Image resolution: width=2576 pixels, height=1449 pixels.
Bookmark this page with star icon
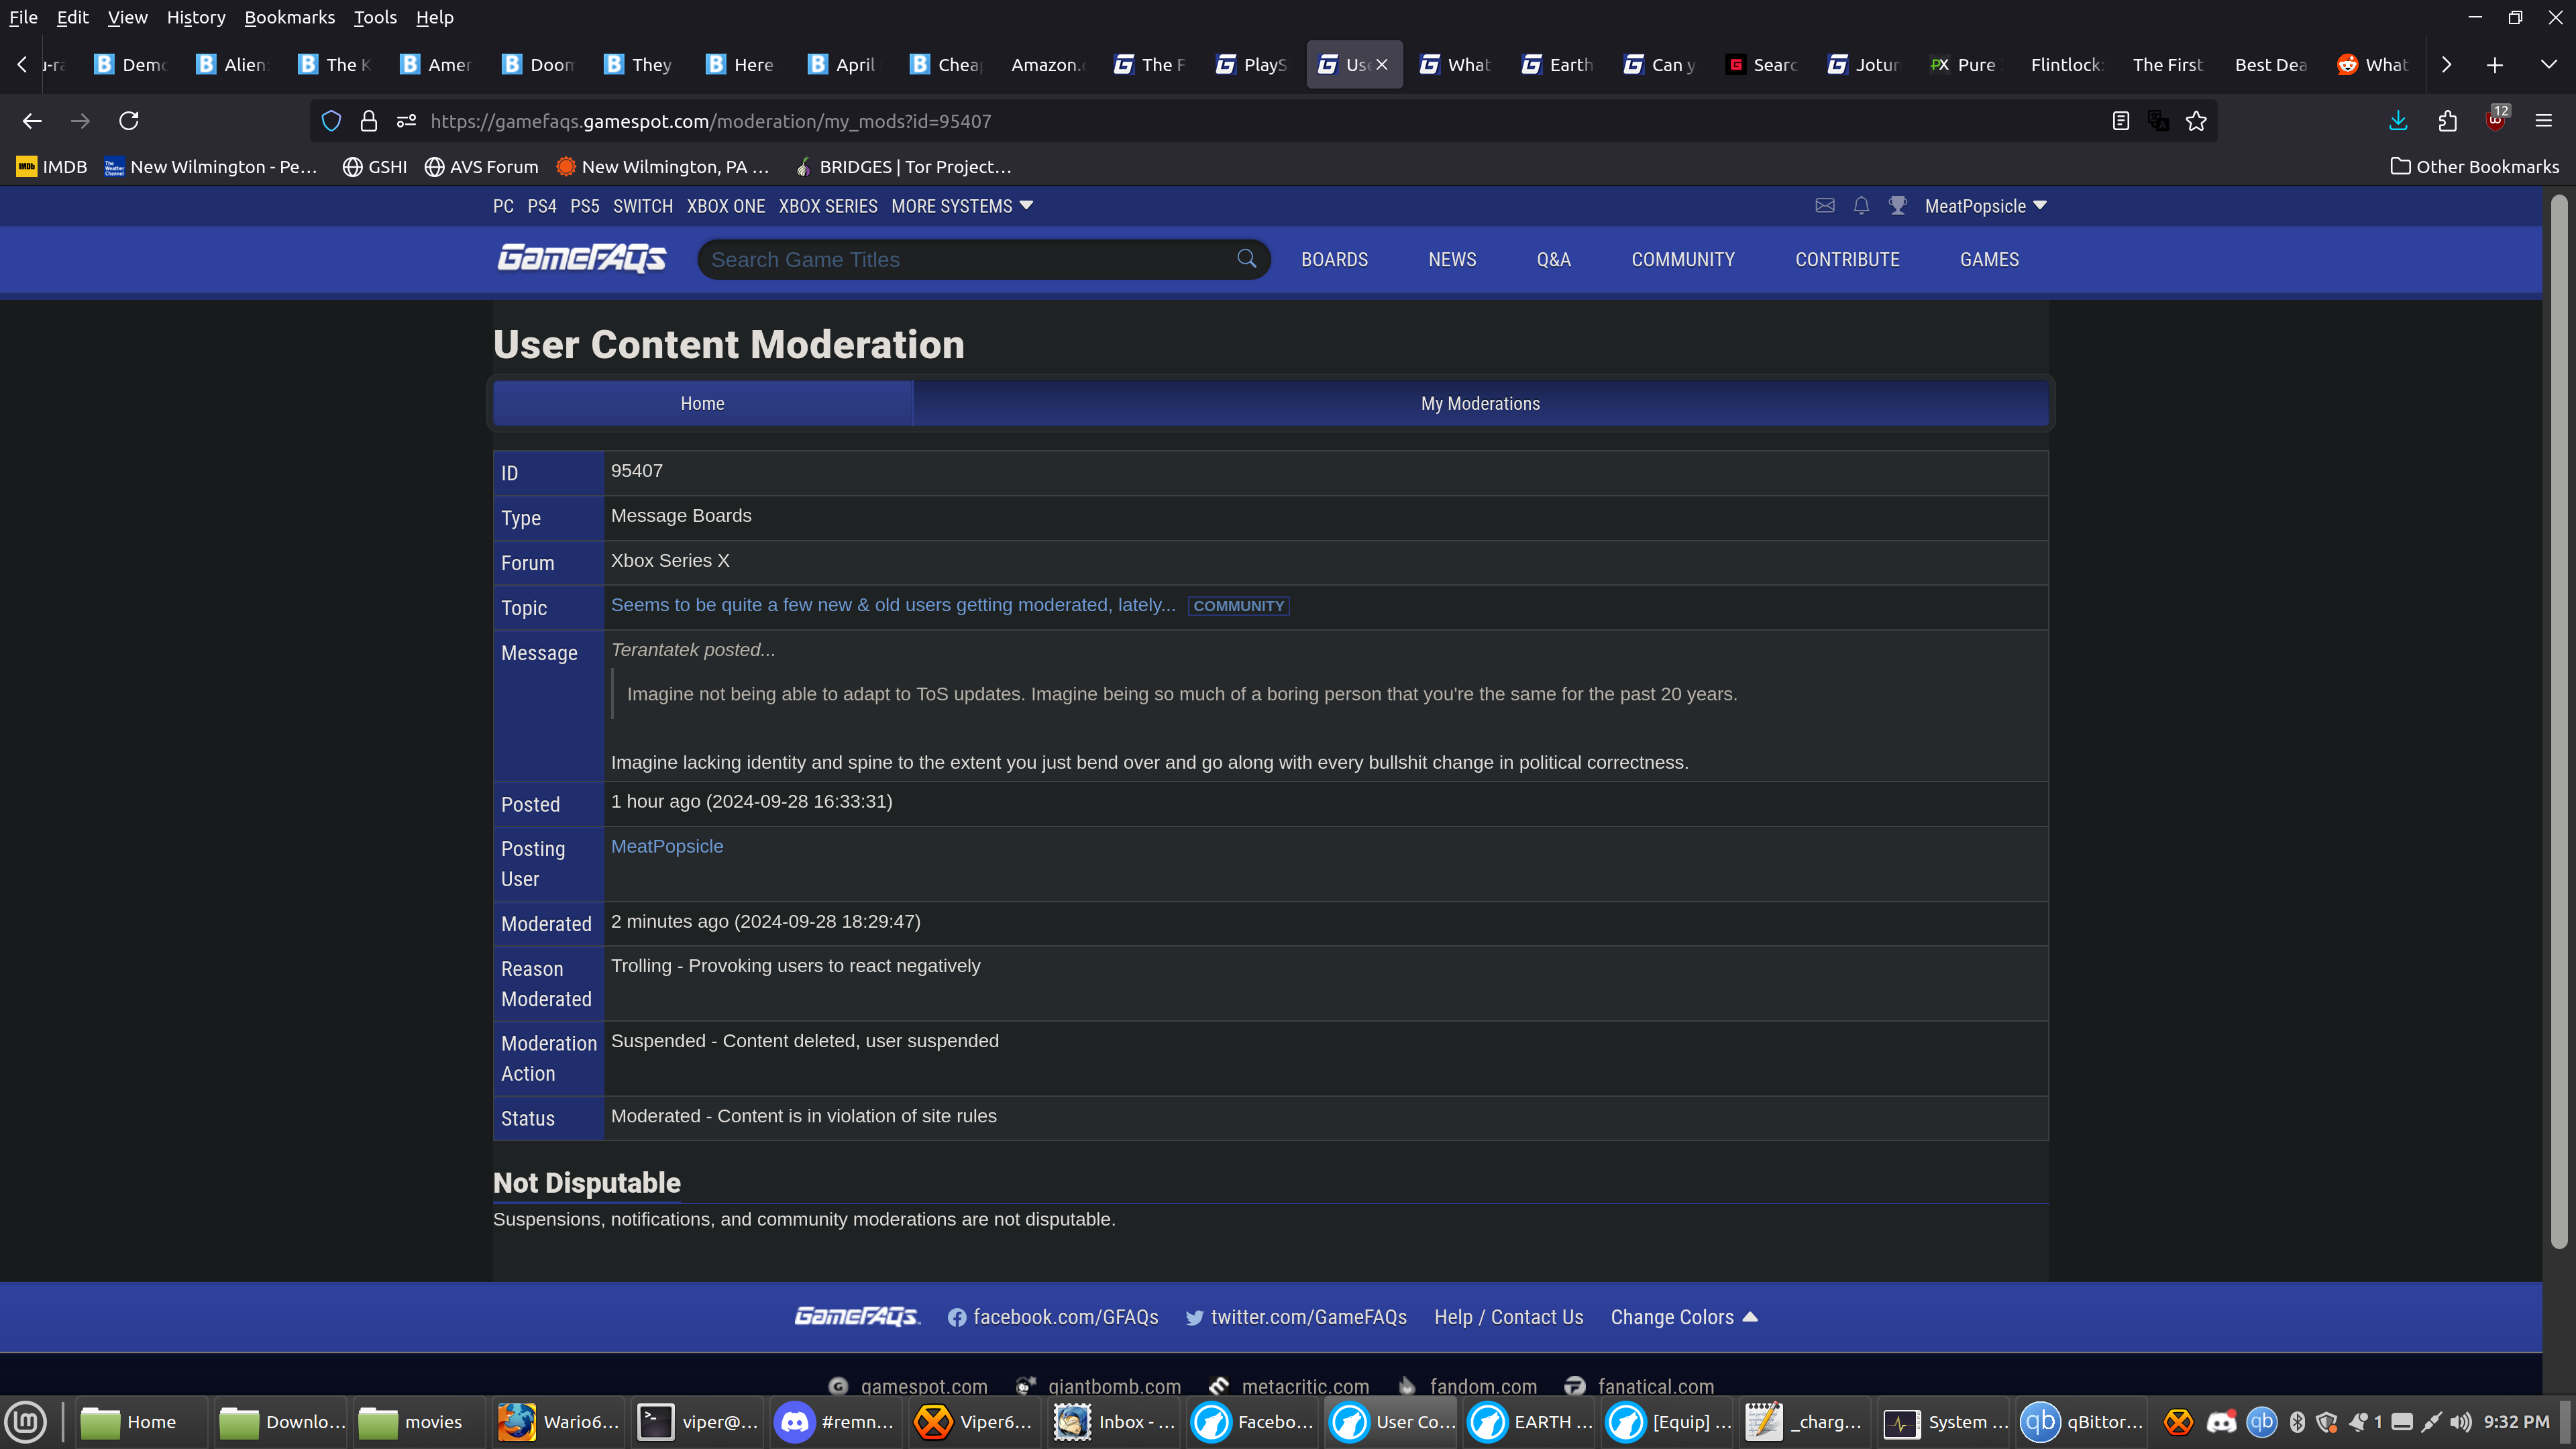point(2196,121)
